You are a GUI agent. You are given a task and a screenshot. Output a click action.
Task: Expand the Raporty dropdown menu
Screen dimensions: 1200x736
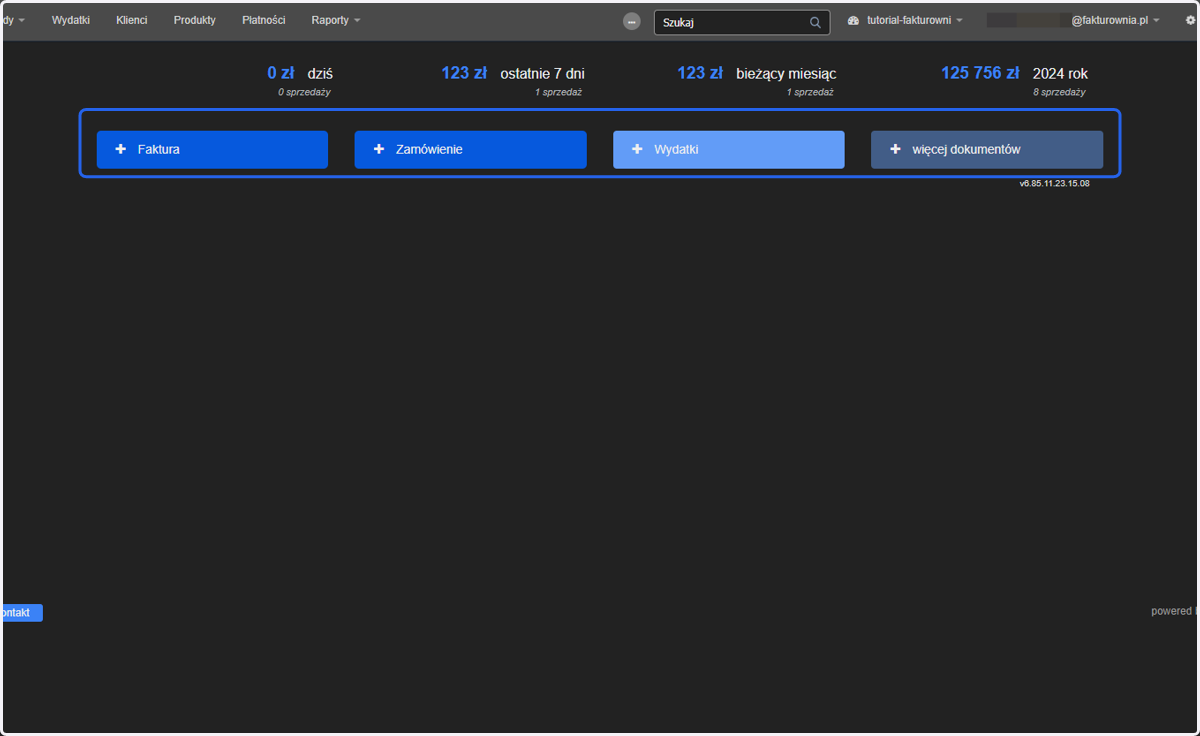coord(336,20)
